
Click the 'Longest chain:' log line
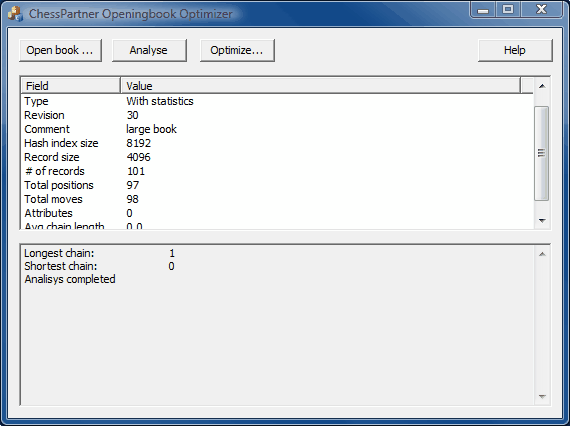[x=99, y=253]
